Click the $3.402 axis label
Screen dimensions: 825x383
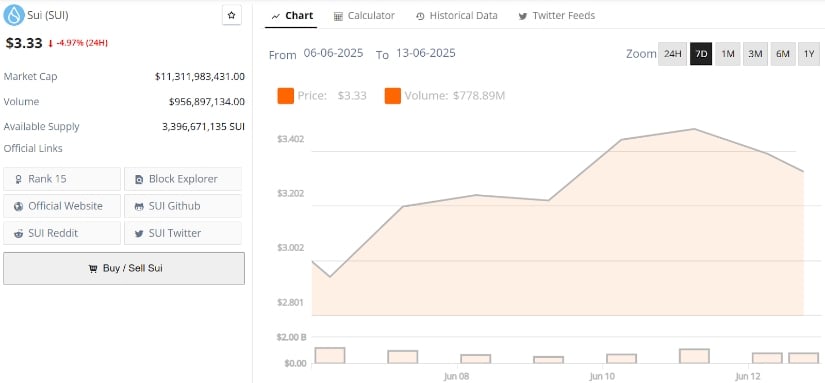tap(290, 139)
